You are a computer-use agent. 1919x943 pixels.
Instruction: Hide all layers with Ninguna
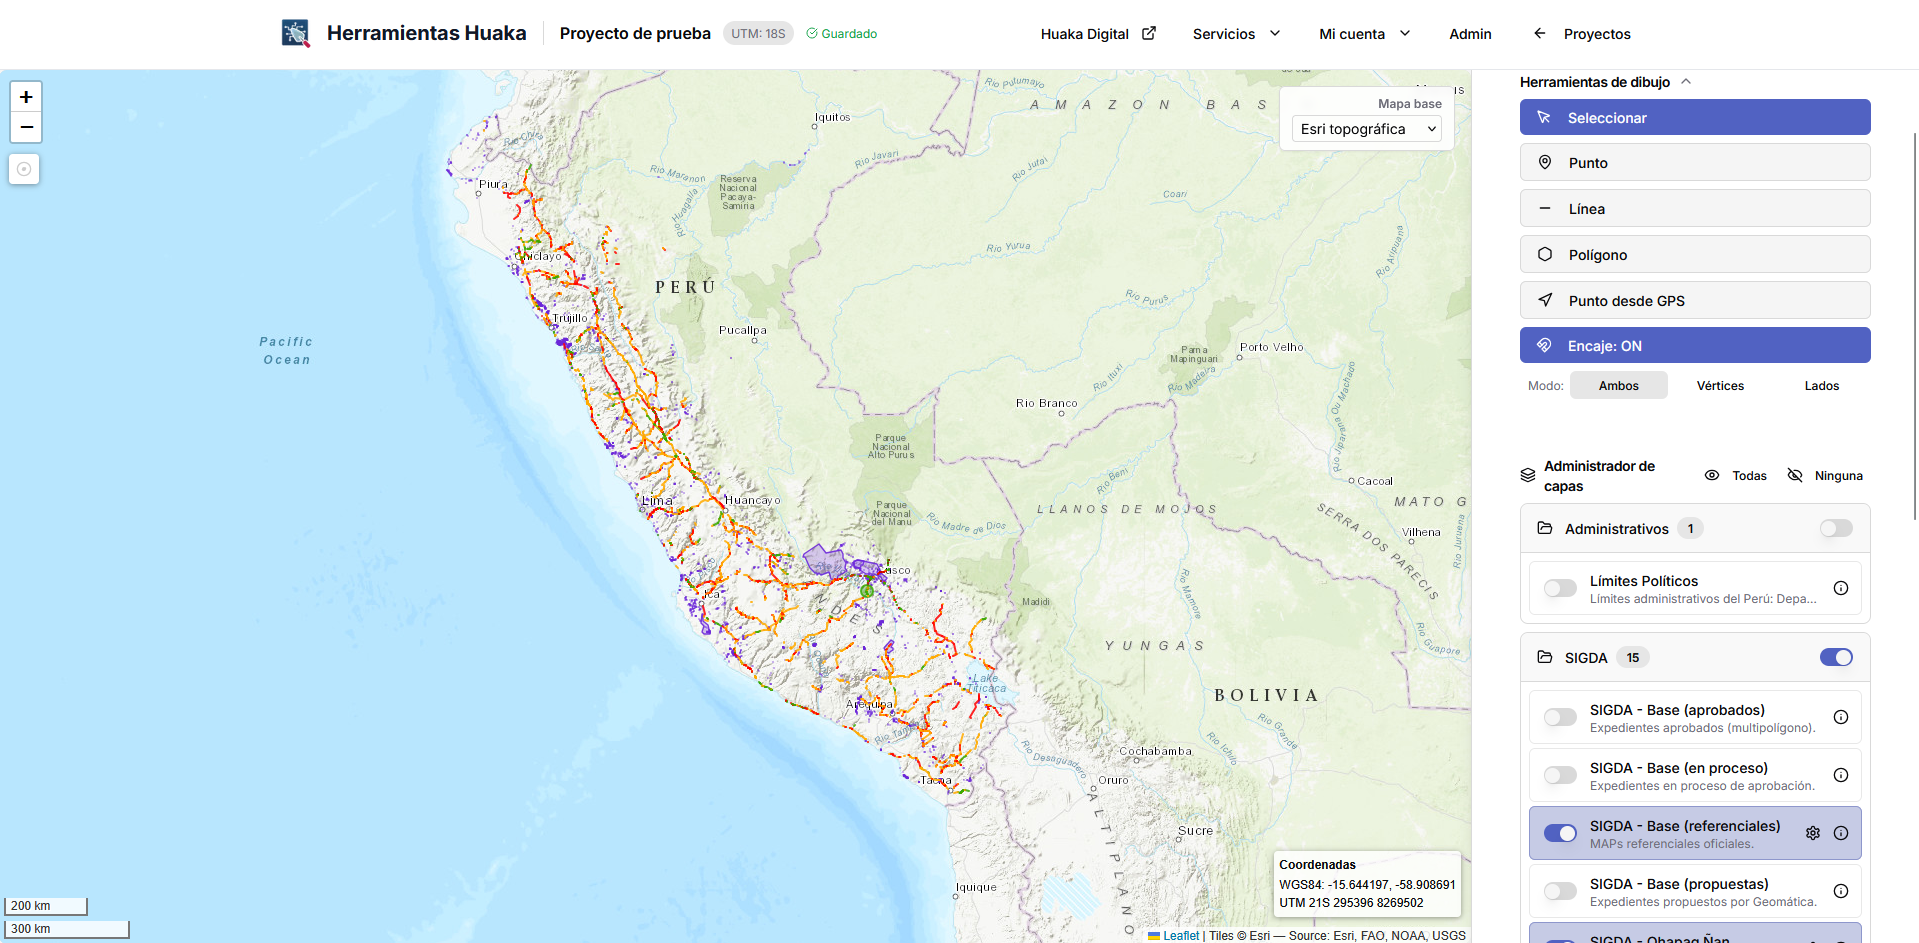[x=1825, y=476]
